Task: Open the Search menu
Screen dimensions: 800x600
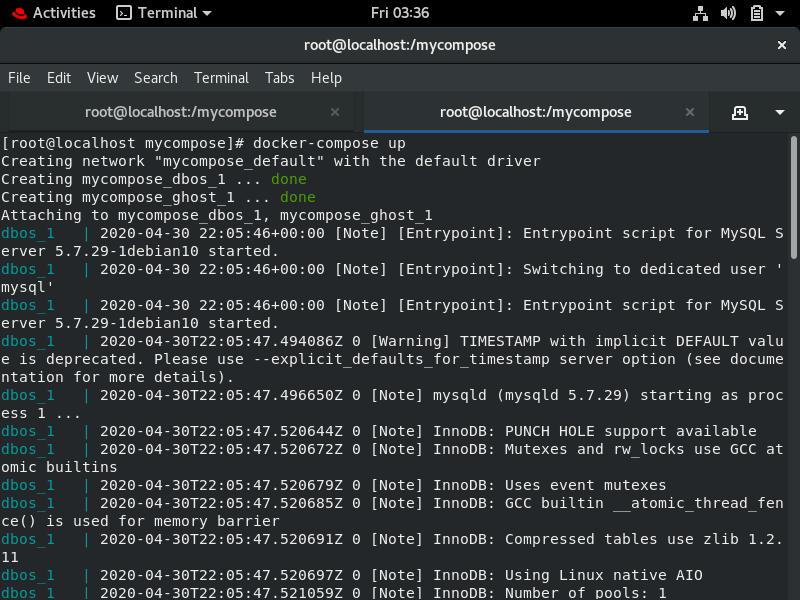Action: [155, 78]
